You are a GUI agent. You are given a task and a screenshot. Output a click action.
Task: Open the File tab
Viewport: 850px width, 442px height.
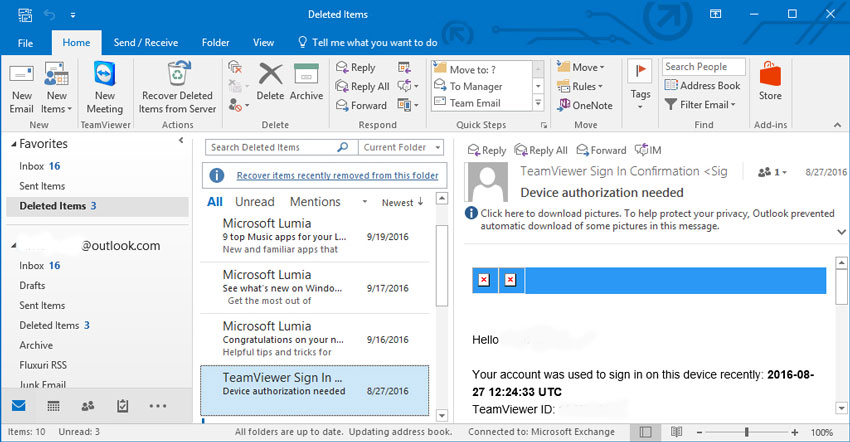25,43
